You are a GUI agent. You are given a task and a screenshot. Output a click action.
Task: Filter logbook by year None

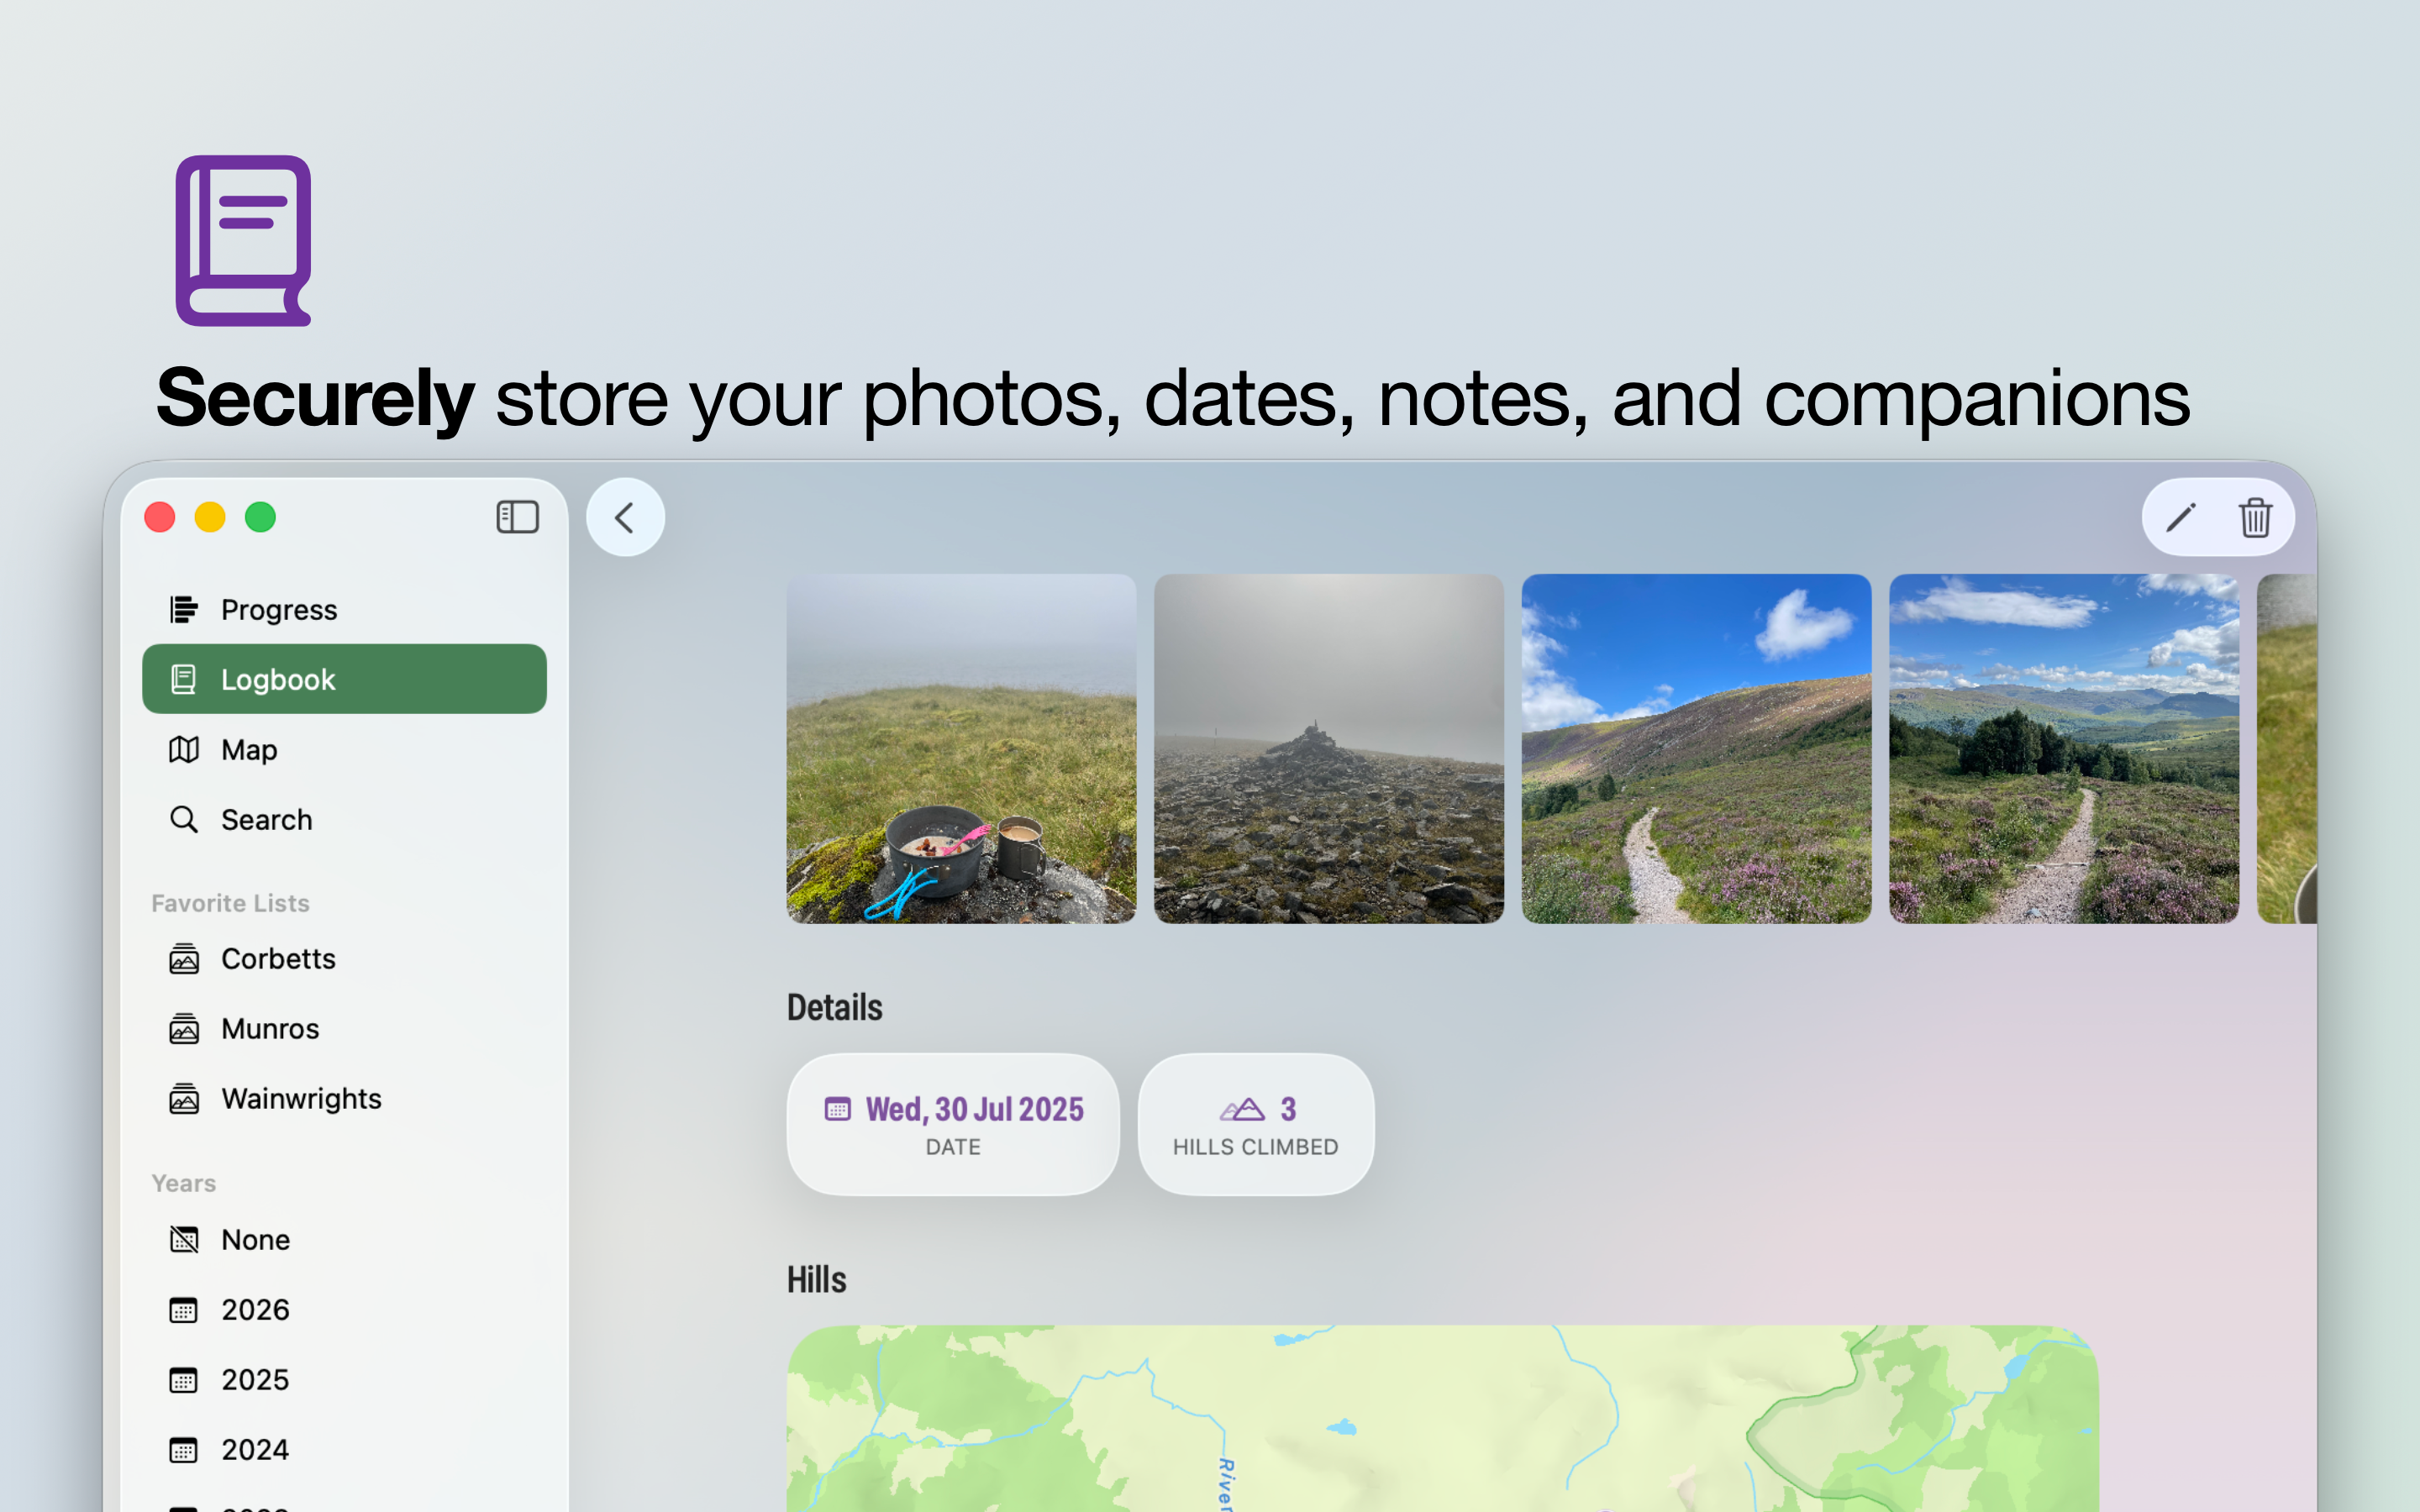click(344, 1239)
